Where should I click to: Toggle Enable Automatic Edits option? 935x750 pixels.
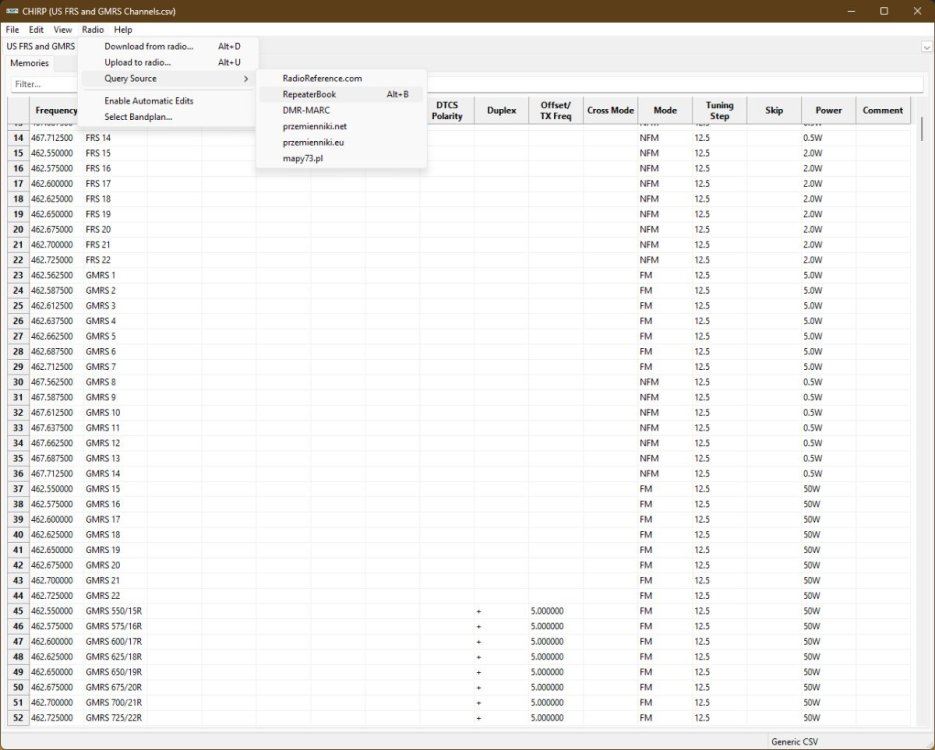pyautogui.click(x=149, y=101)
